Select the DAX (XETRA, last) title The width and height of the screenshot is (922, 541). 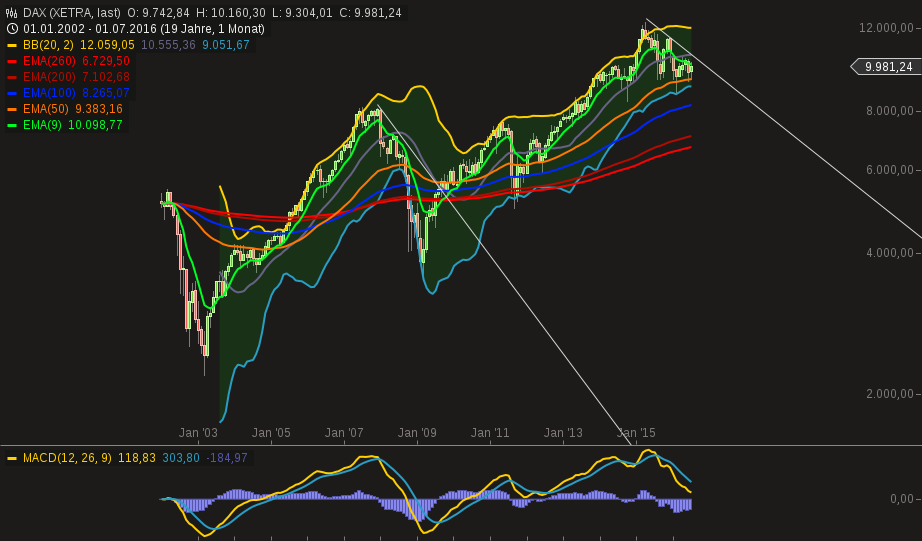[72, 12]
